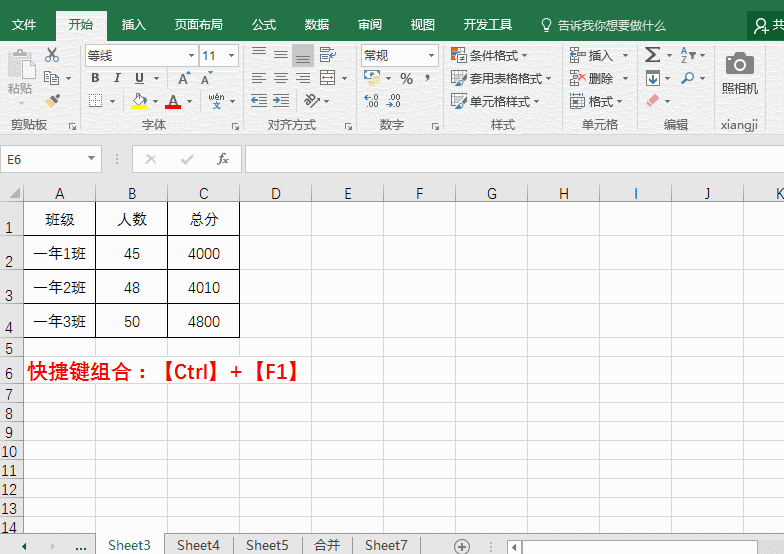Select the Format Painter brush
The height and width of the screenshot is (554, 784).
click(52, 100)
